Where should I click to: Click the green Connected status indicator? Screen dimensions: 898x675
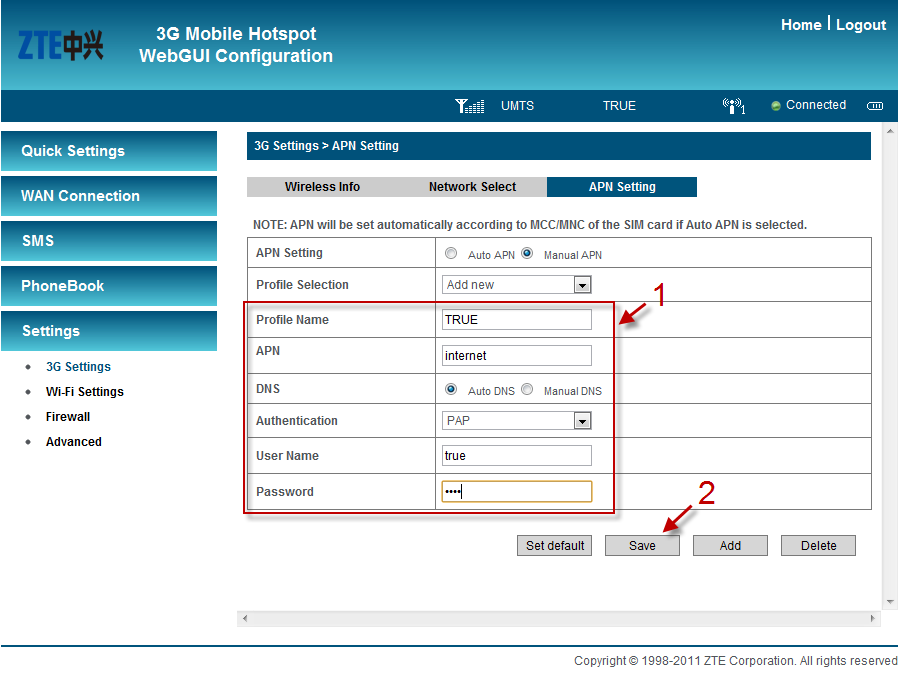(x=776, y=106)
